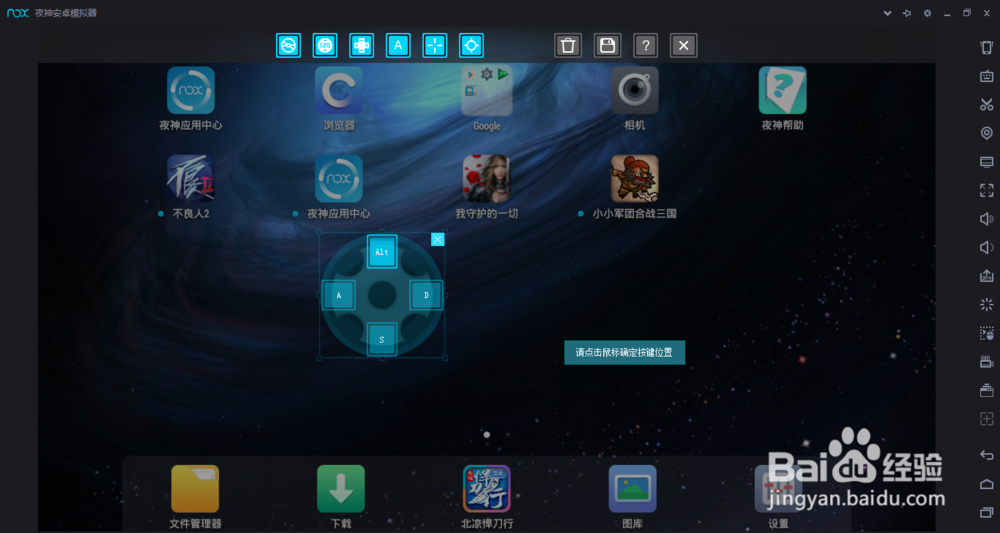Select the joystick swipe-steering mapping tool
This screenshot has height=533, width=1000.
pos(288,45)
